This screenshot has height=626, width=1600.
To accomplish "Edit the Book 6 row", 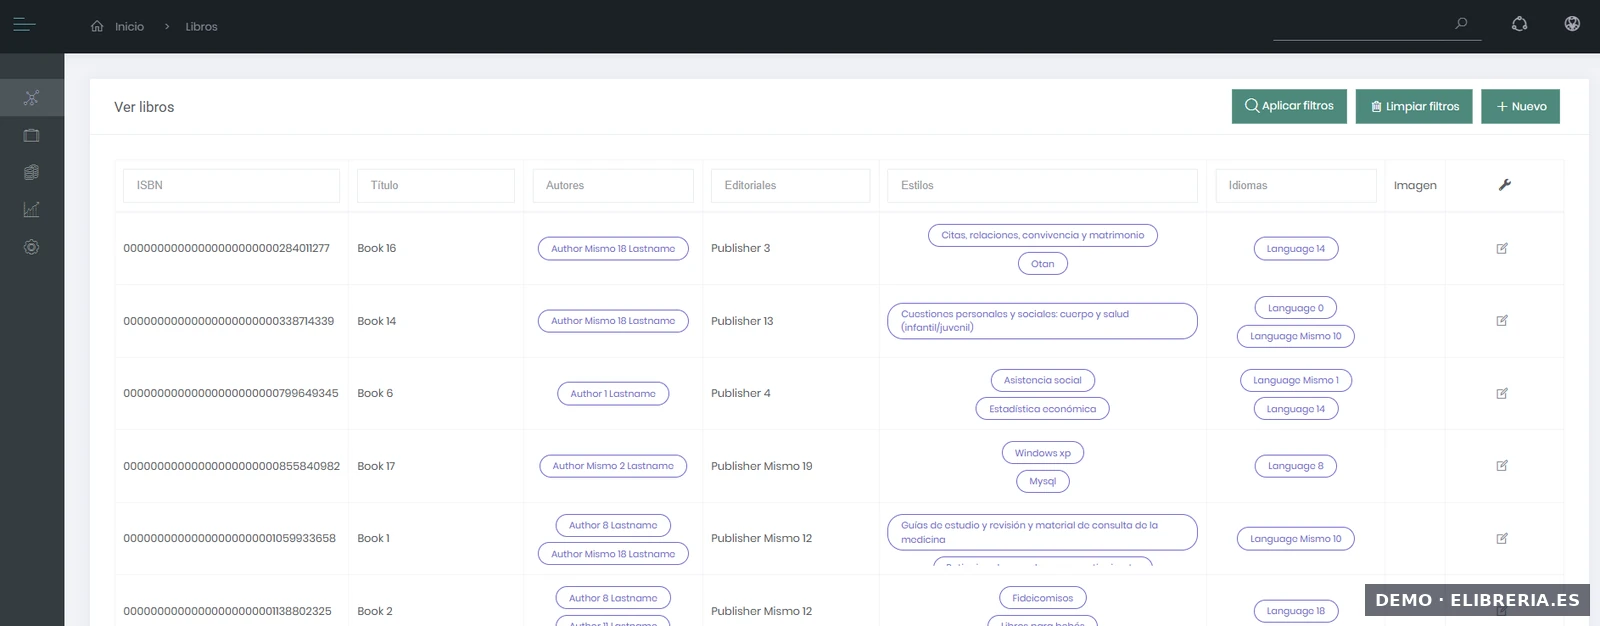I will pos(1502,393).
